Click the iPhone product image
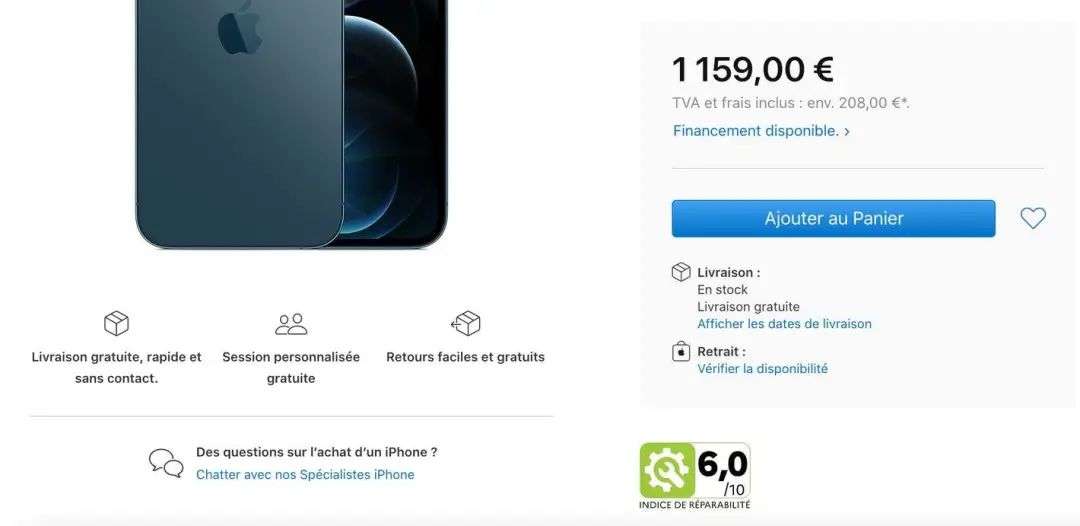 [291, 124]
